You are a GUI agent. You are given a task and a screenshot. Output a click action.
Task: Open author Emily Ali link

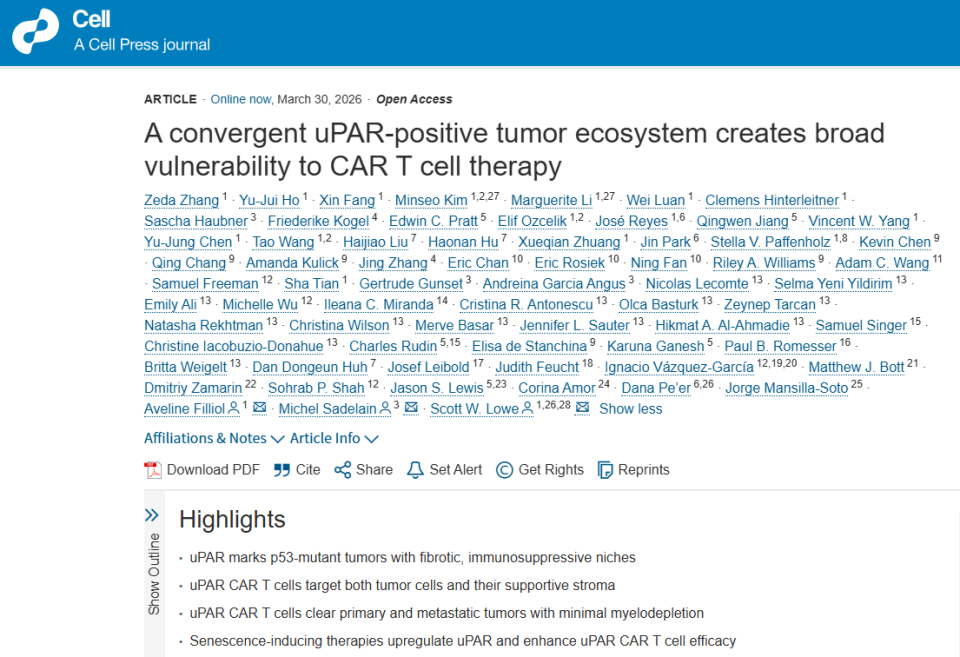tap(170, 304)
